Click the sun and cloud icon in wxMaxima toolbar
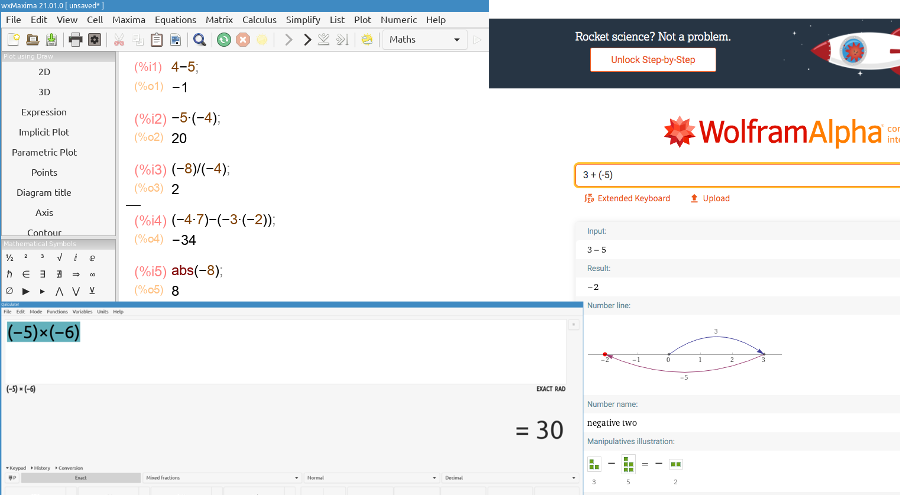The image size is (900, 495). [367, 40]
